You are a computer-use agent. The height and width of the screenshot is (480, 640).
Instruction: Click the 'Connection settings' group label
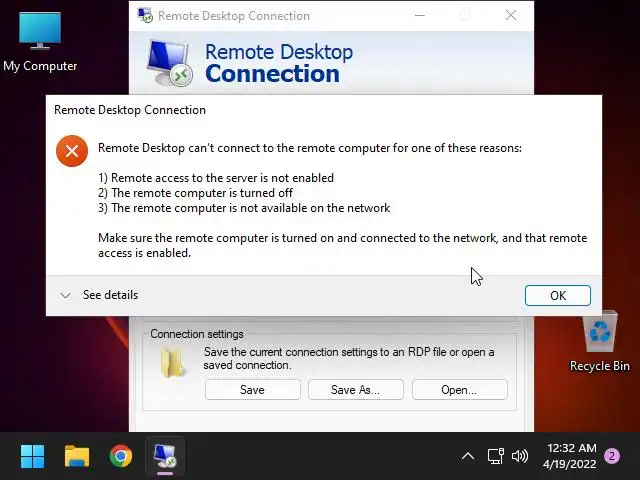click(x=197, y=334)
